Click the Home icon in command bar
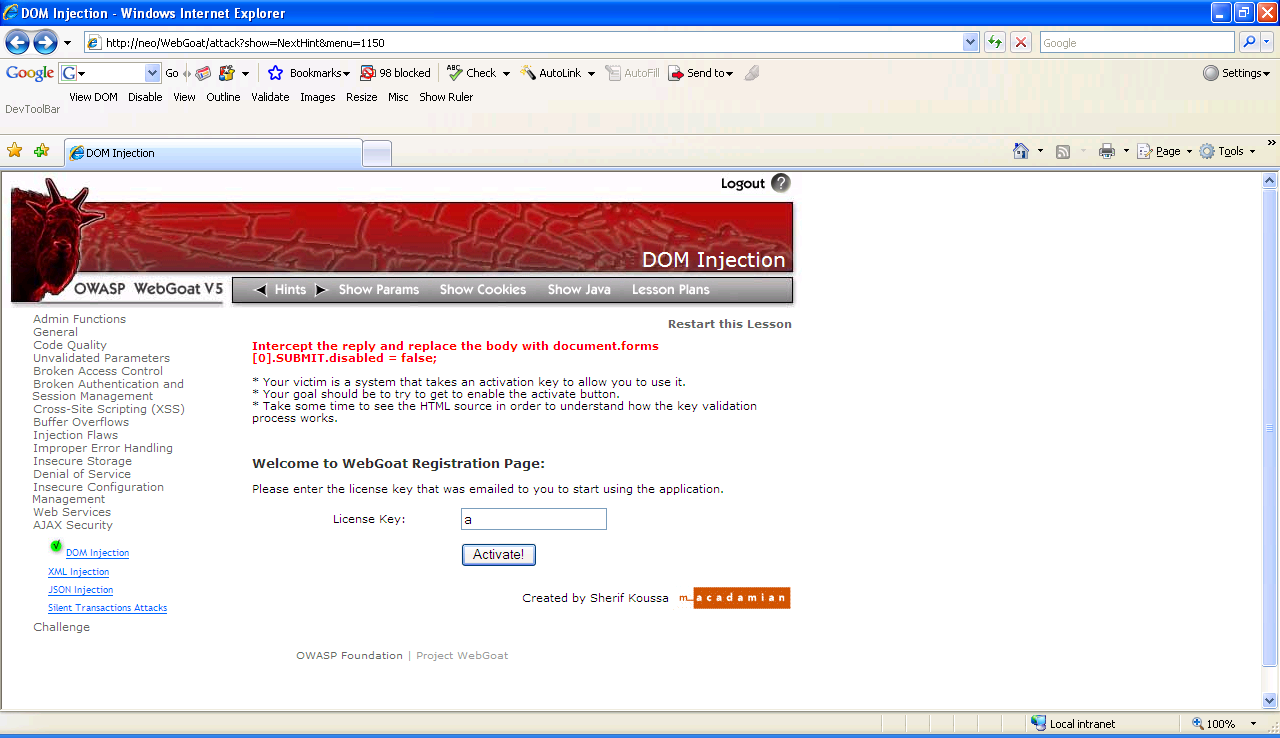The width and height of the screenshot is (1280, 738). [x=1020, y=151]
